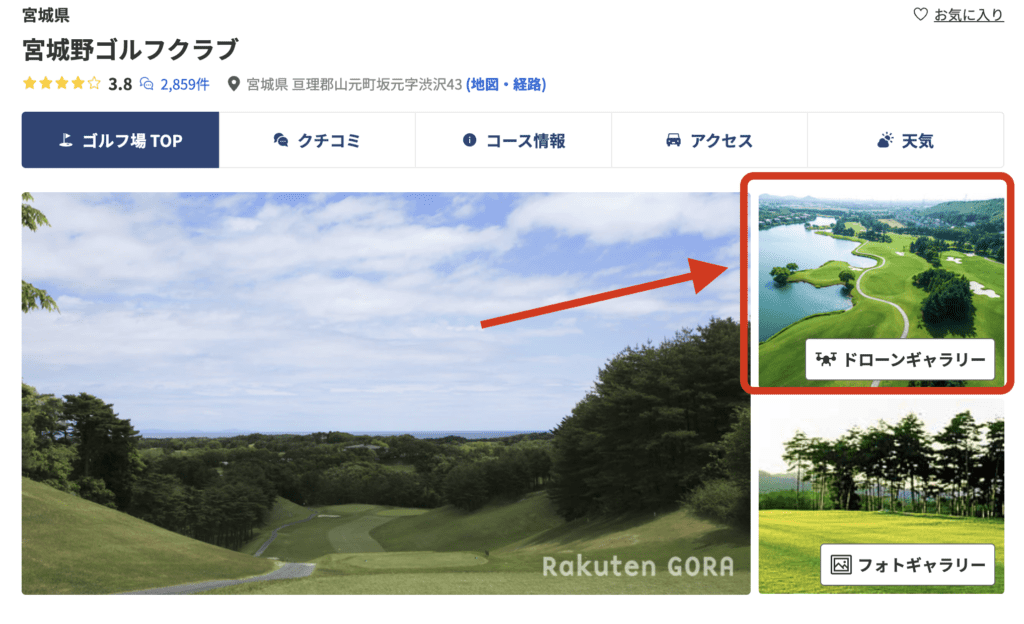The height and width of the screenshot is (624, 1024).
Task: Open the 2,859件 reviews link
Action: coord(185,84)
